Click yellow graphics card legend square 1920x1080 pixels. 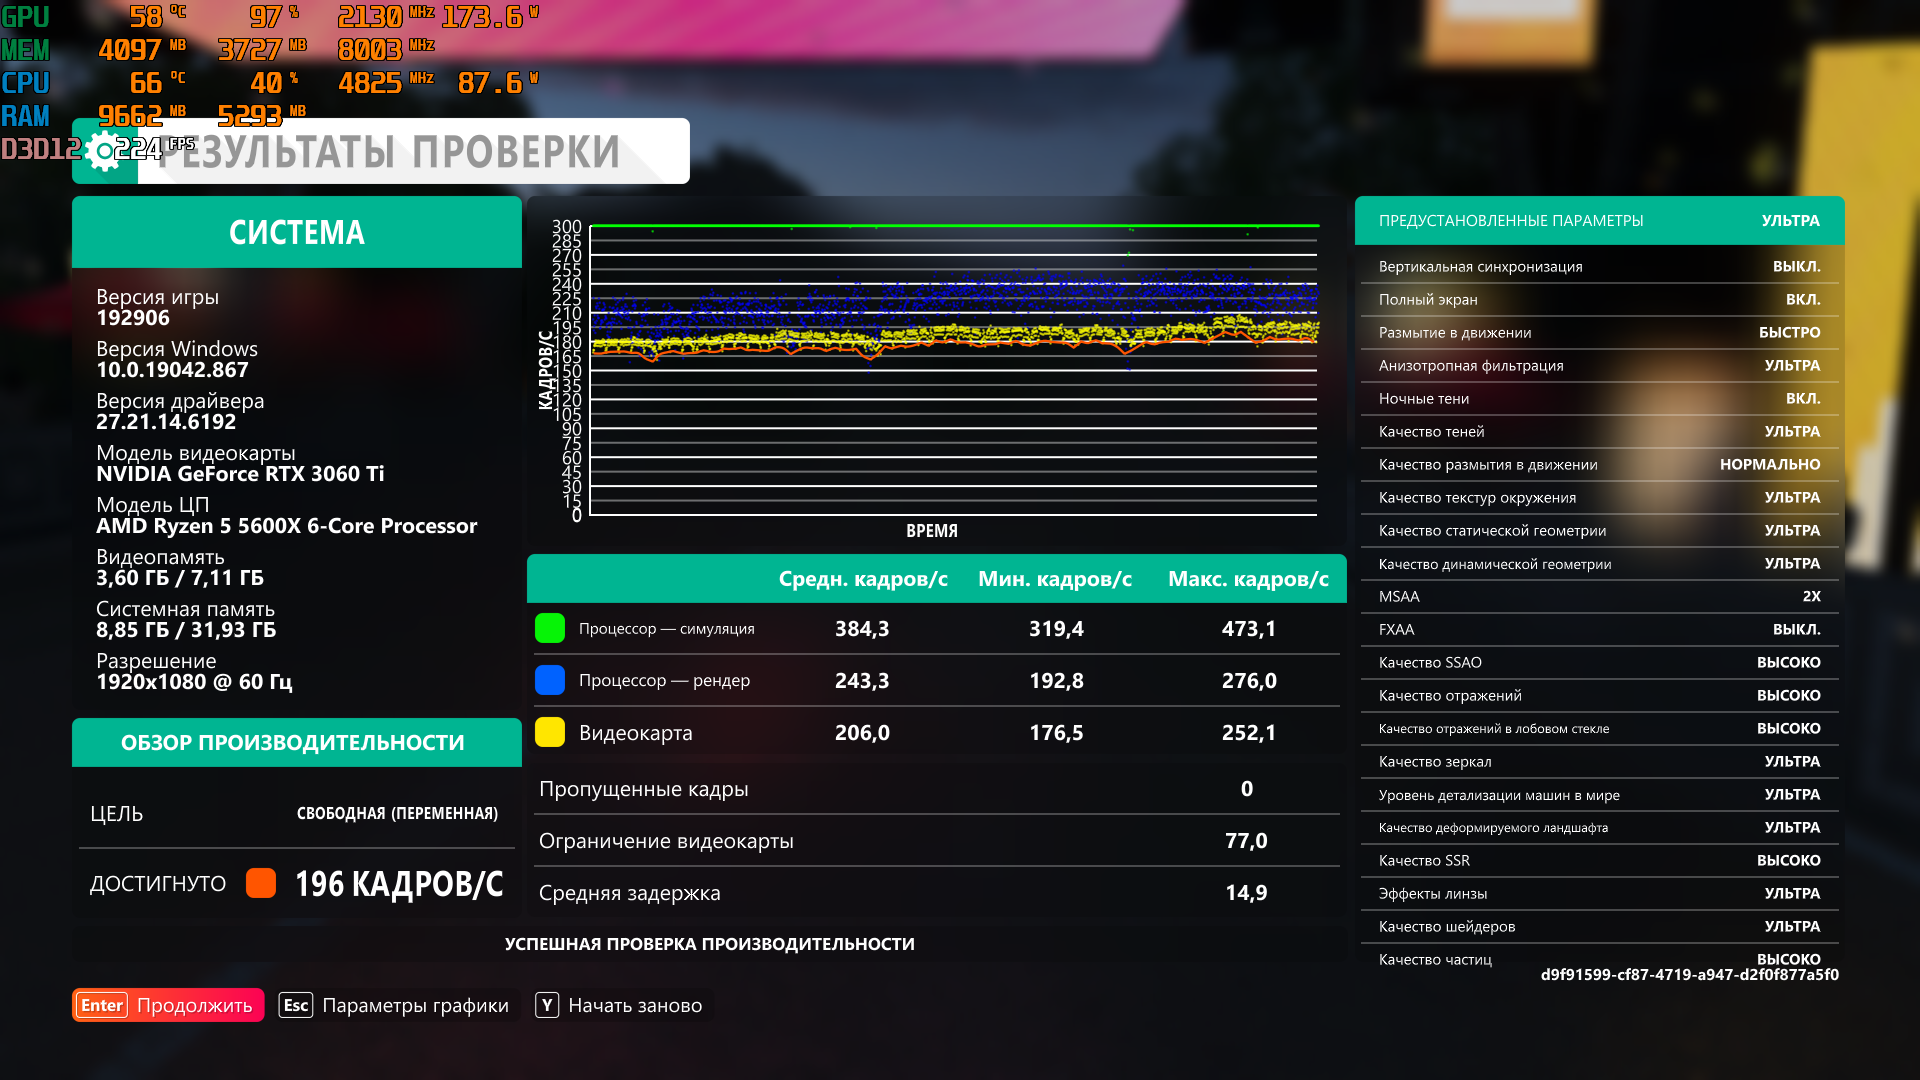click(550, 732)
